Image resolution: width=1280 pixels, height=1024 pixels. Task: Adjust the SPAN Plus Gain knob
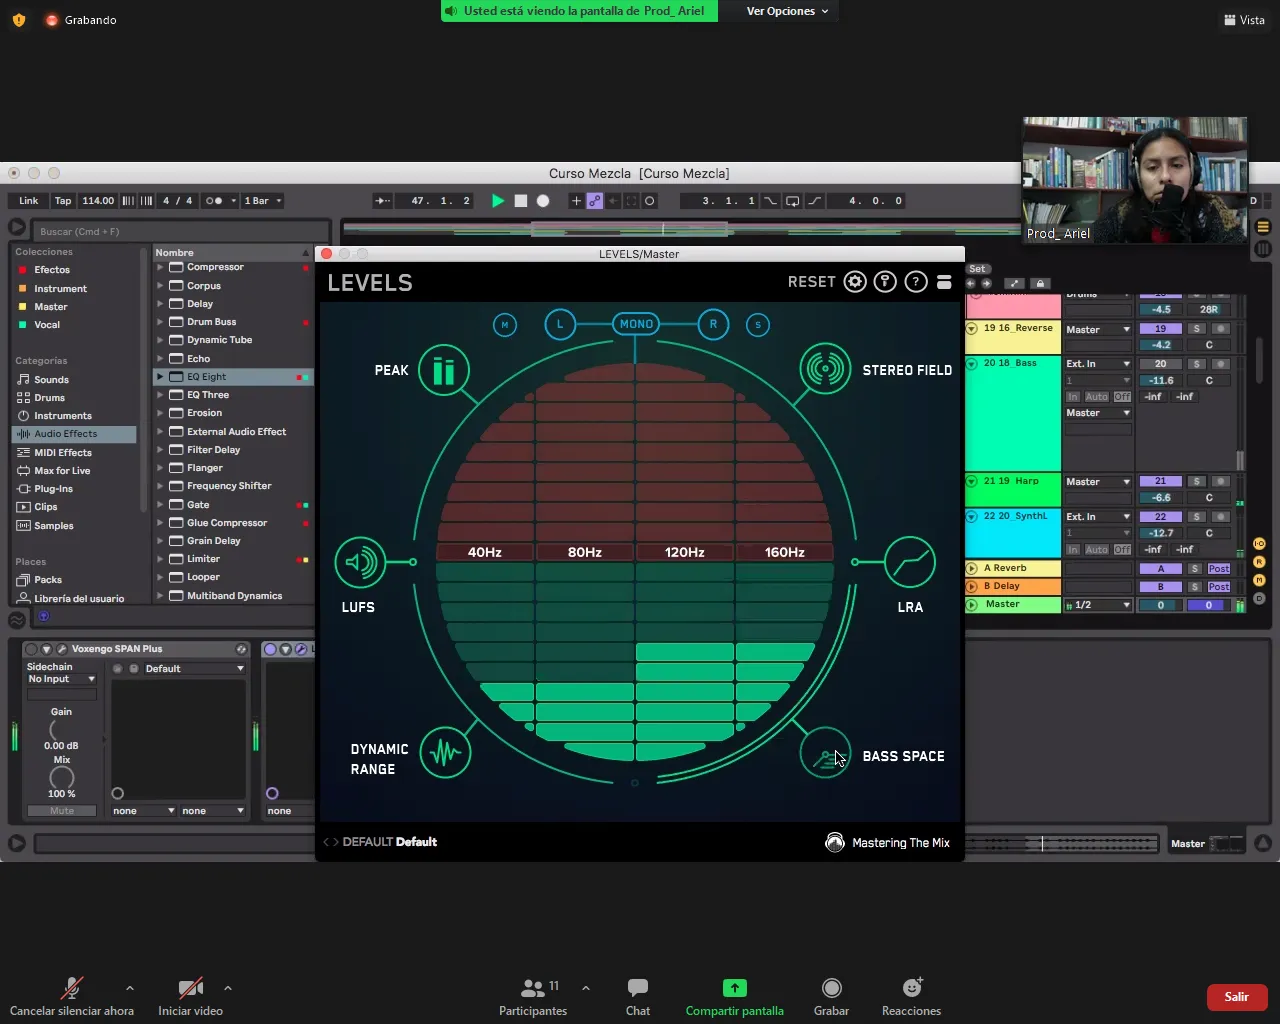coord(61,731)
